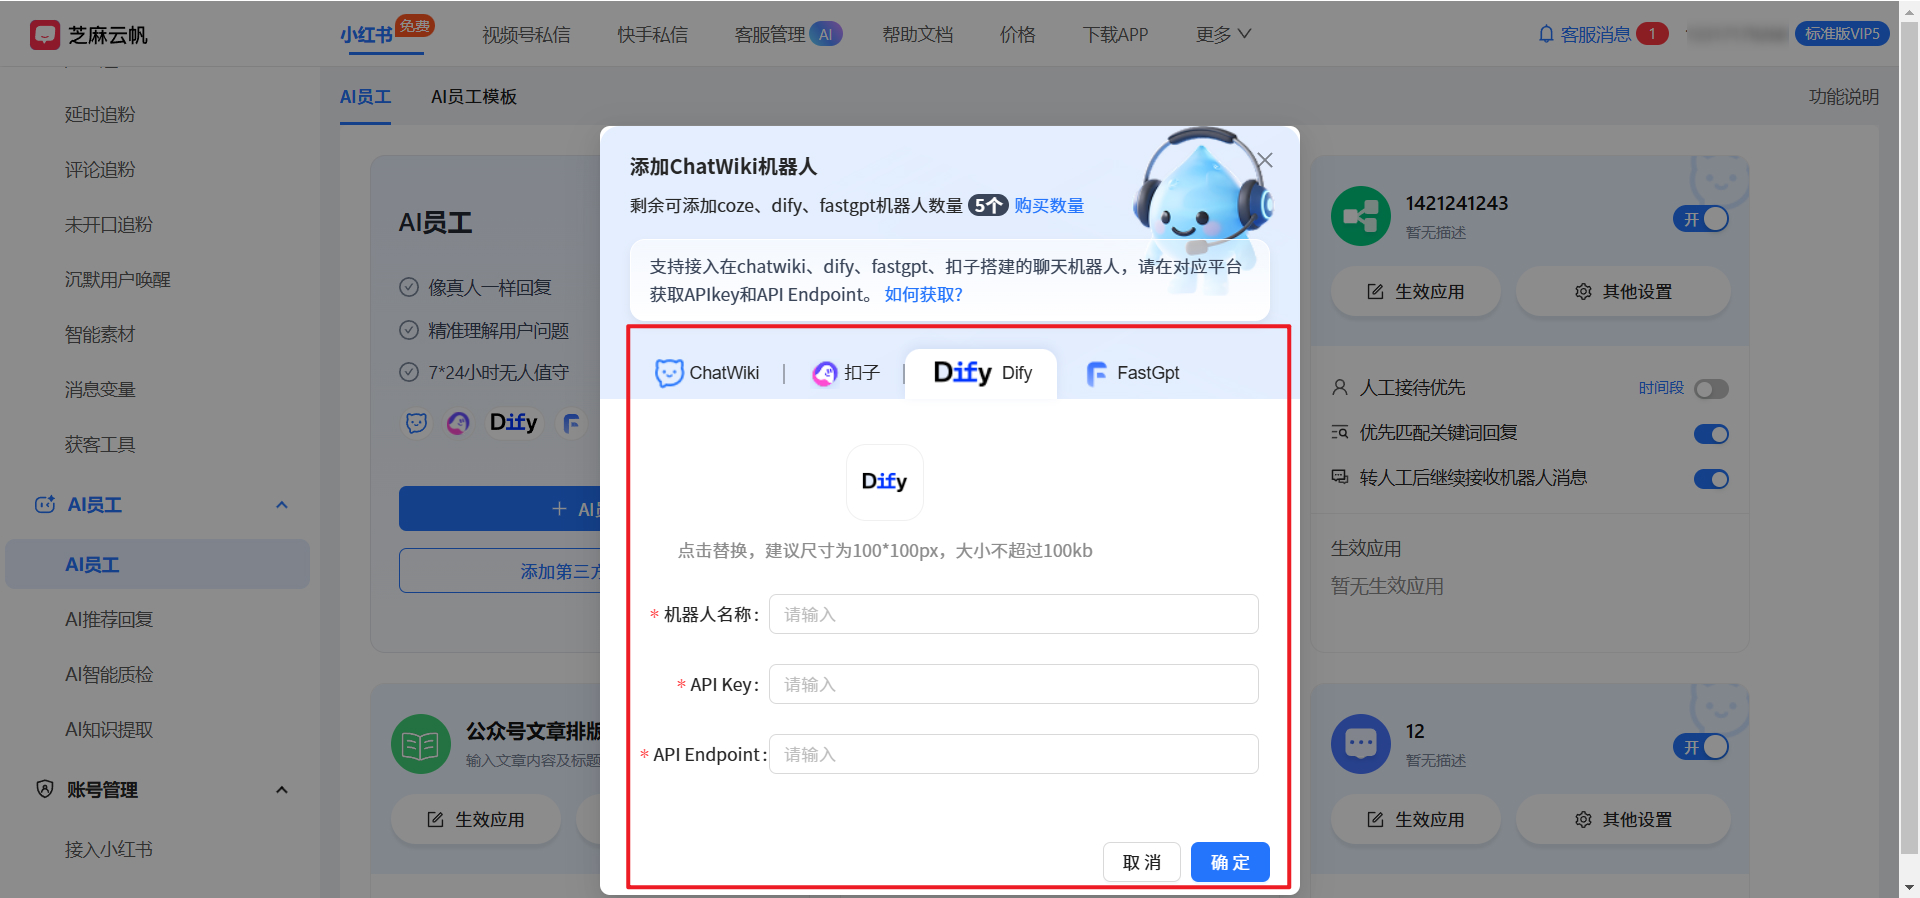Click 生效应用 button for robot 1421241243
Image resolution: width=1920 pixels, height=898 pixels.
pos(1416,292)
